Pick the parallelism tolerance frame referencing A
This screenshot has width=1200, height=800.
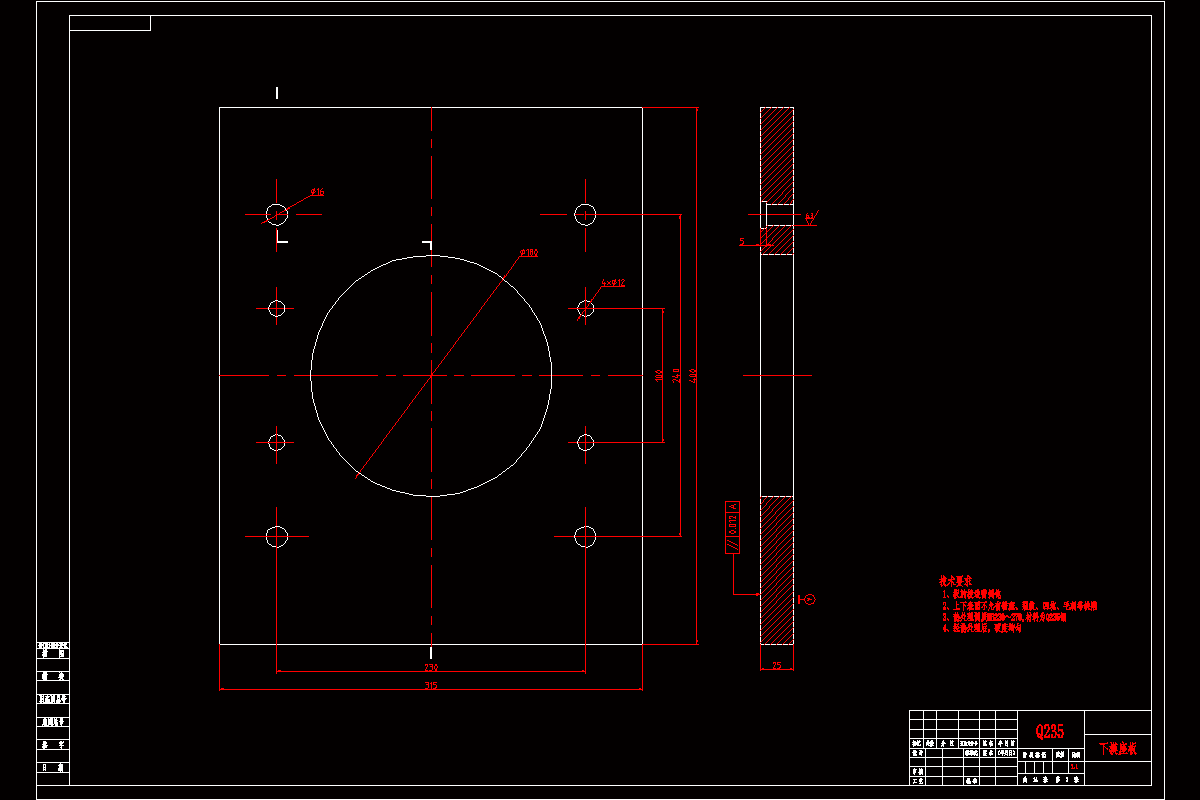pyautogui.click(x=733, y=527)
